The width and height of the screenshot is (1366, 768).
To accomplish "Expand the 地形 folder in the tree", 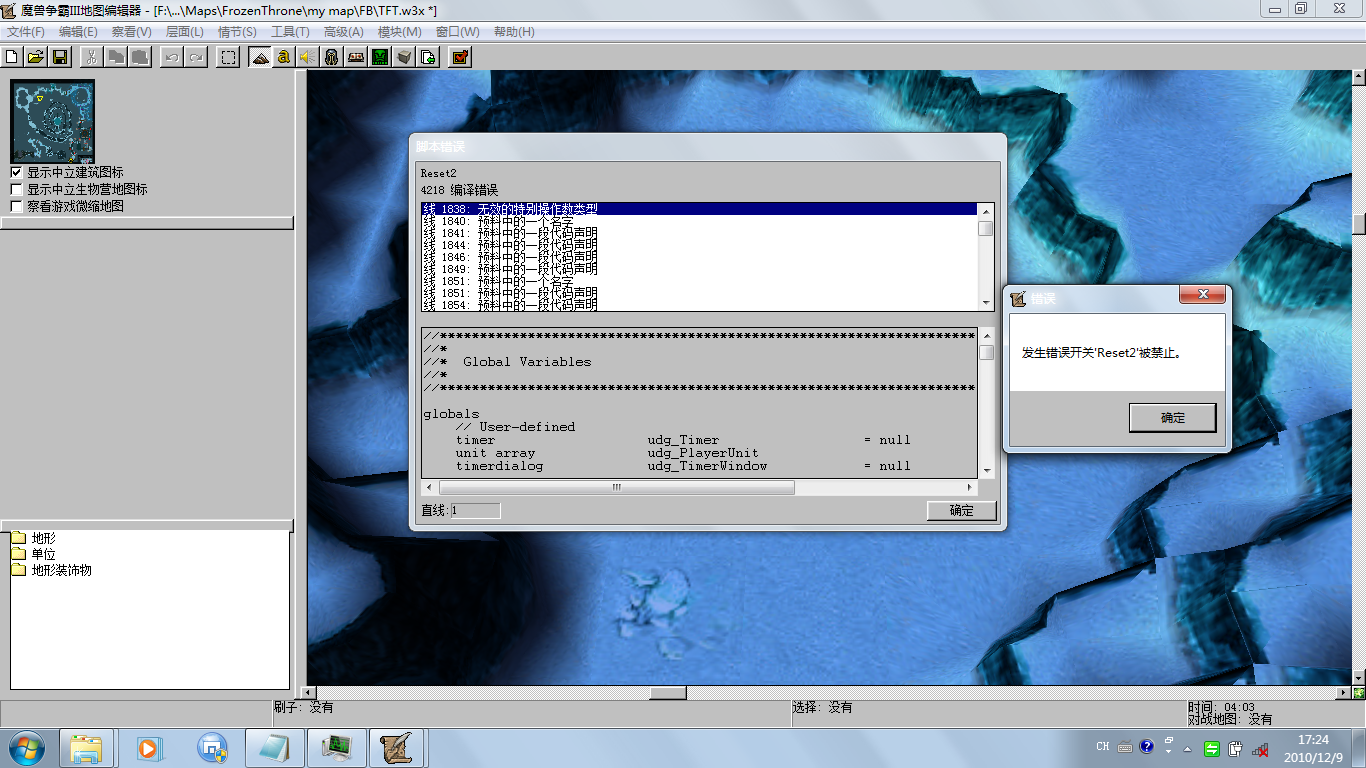I will (34, 538).
